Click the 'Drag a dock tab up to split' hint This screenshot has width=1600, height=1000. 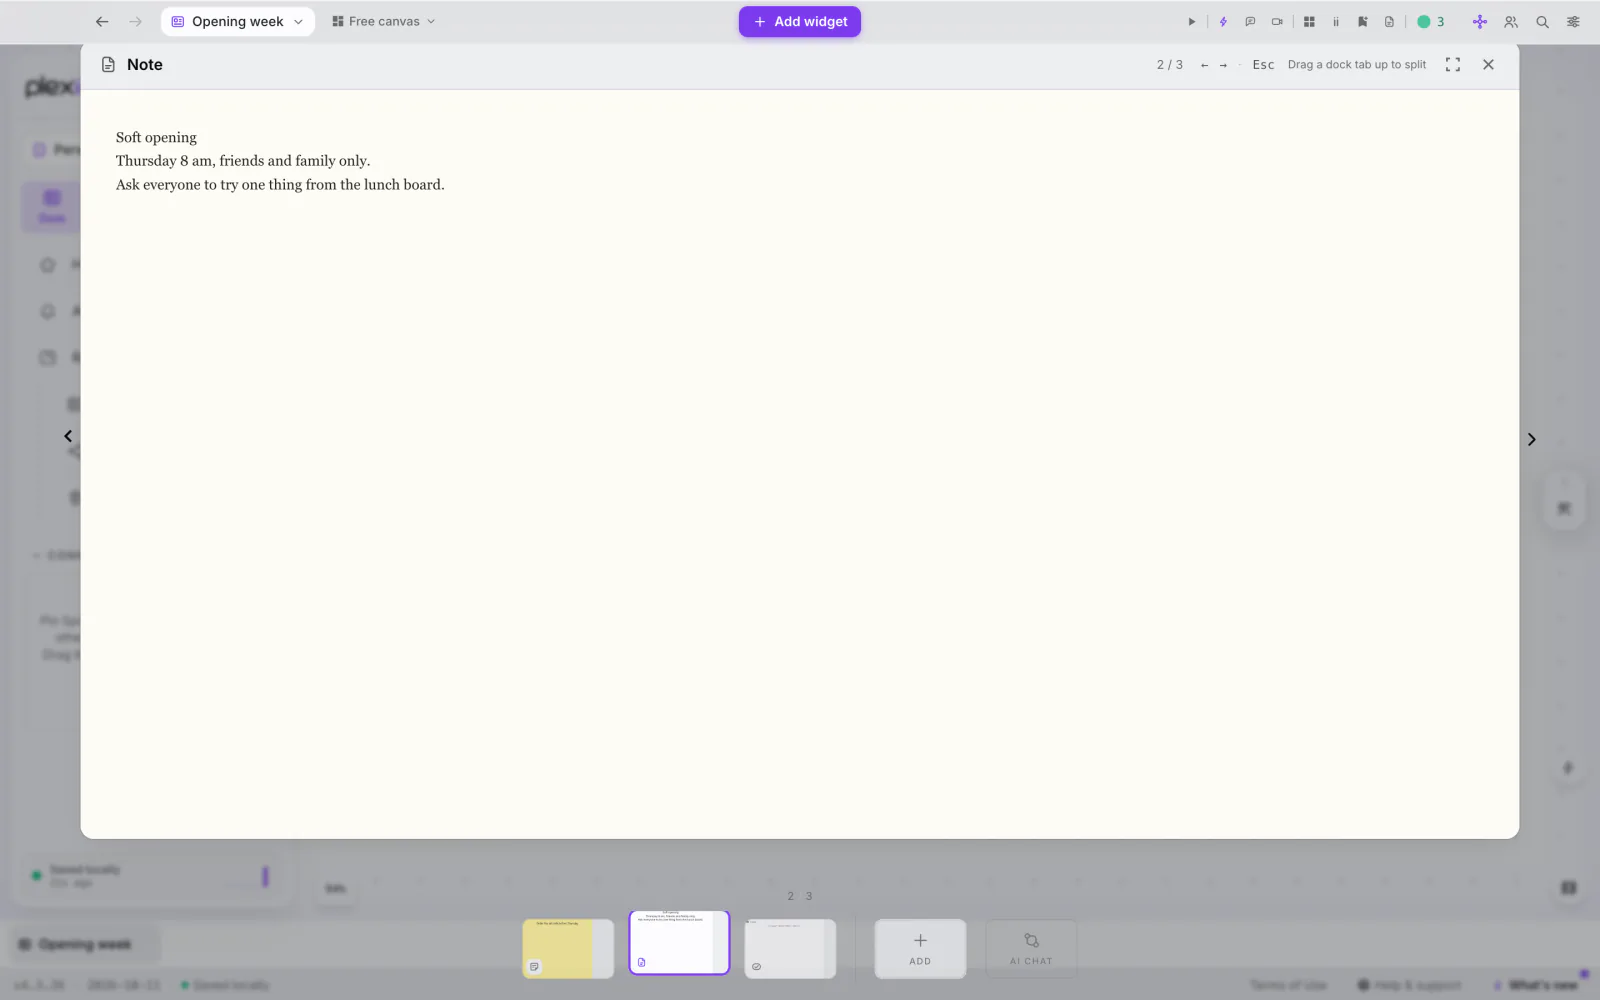point(1357,65)
